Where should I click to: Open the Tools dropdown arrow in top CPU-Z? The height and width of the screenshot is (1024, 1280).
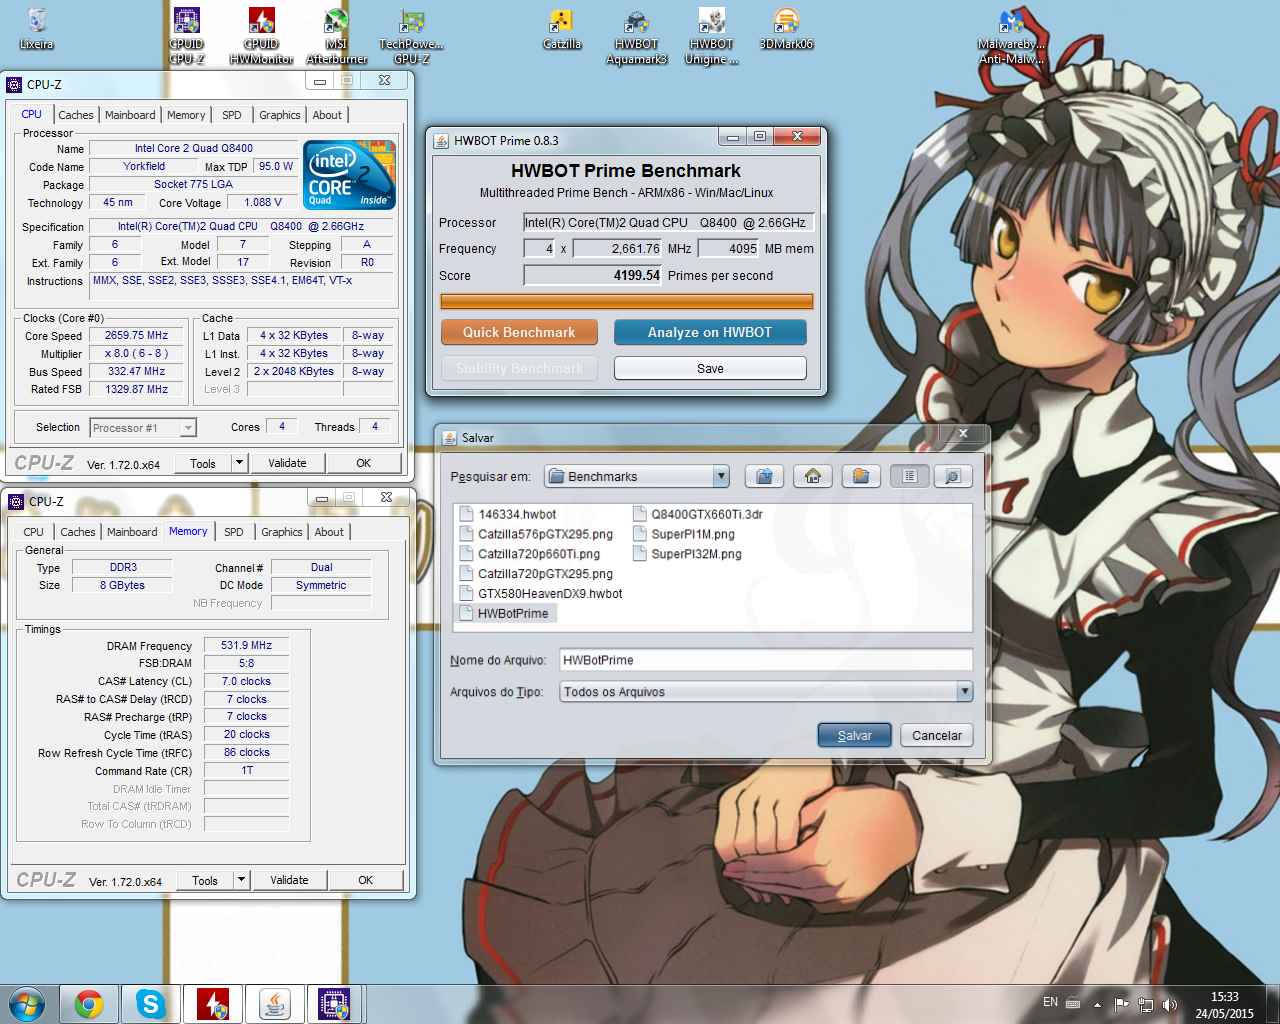click(239, 463)
